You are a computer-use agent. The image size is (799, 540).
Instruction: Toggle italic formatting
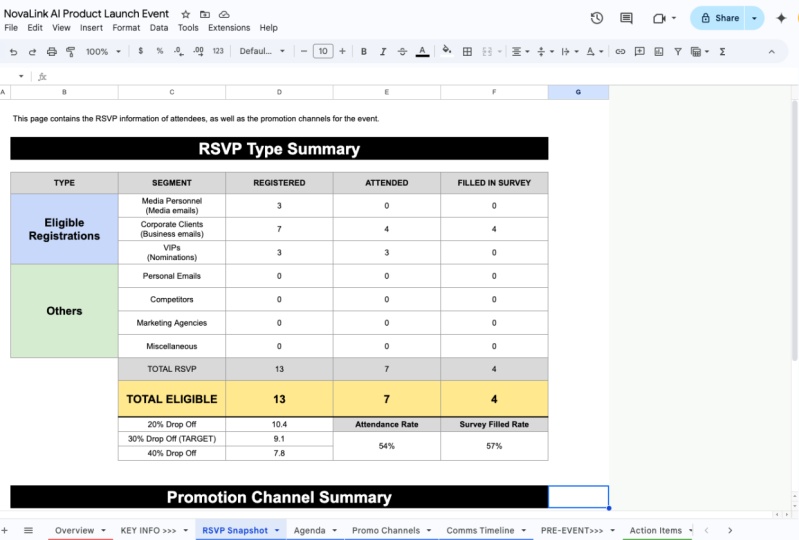(x=383, y=51)
